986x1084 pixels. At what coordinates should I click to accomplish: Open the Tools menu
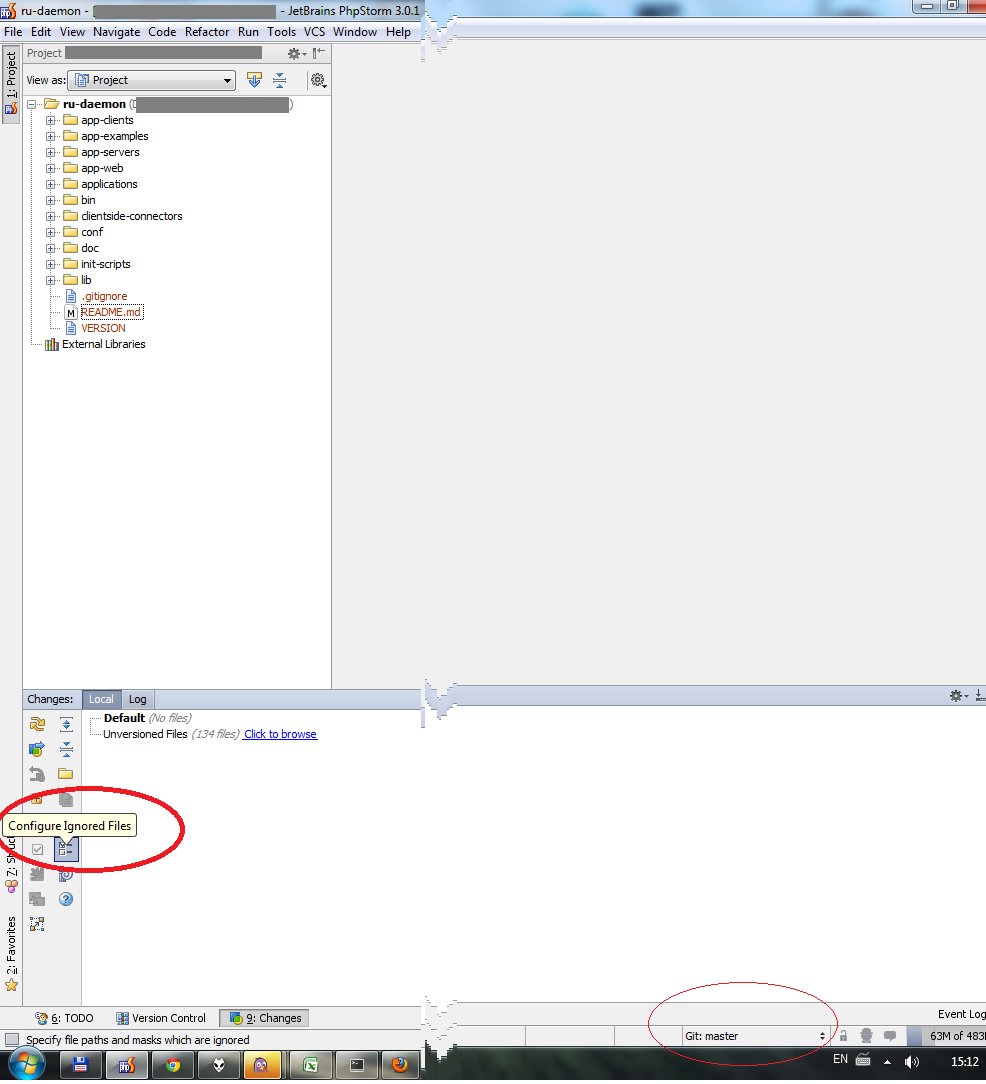coord(281,32)
